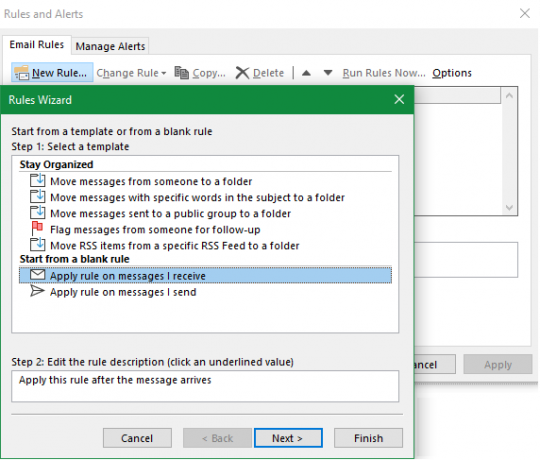
Task: Cancel the Rules Wizard
Action: [137, 438]
